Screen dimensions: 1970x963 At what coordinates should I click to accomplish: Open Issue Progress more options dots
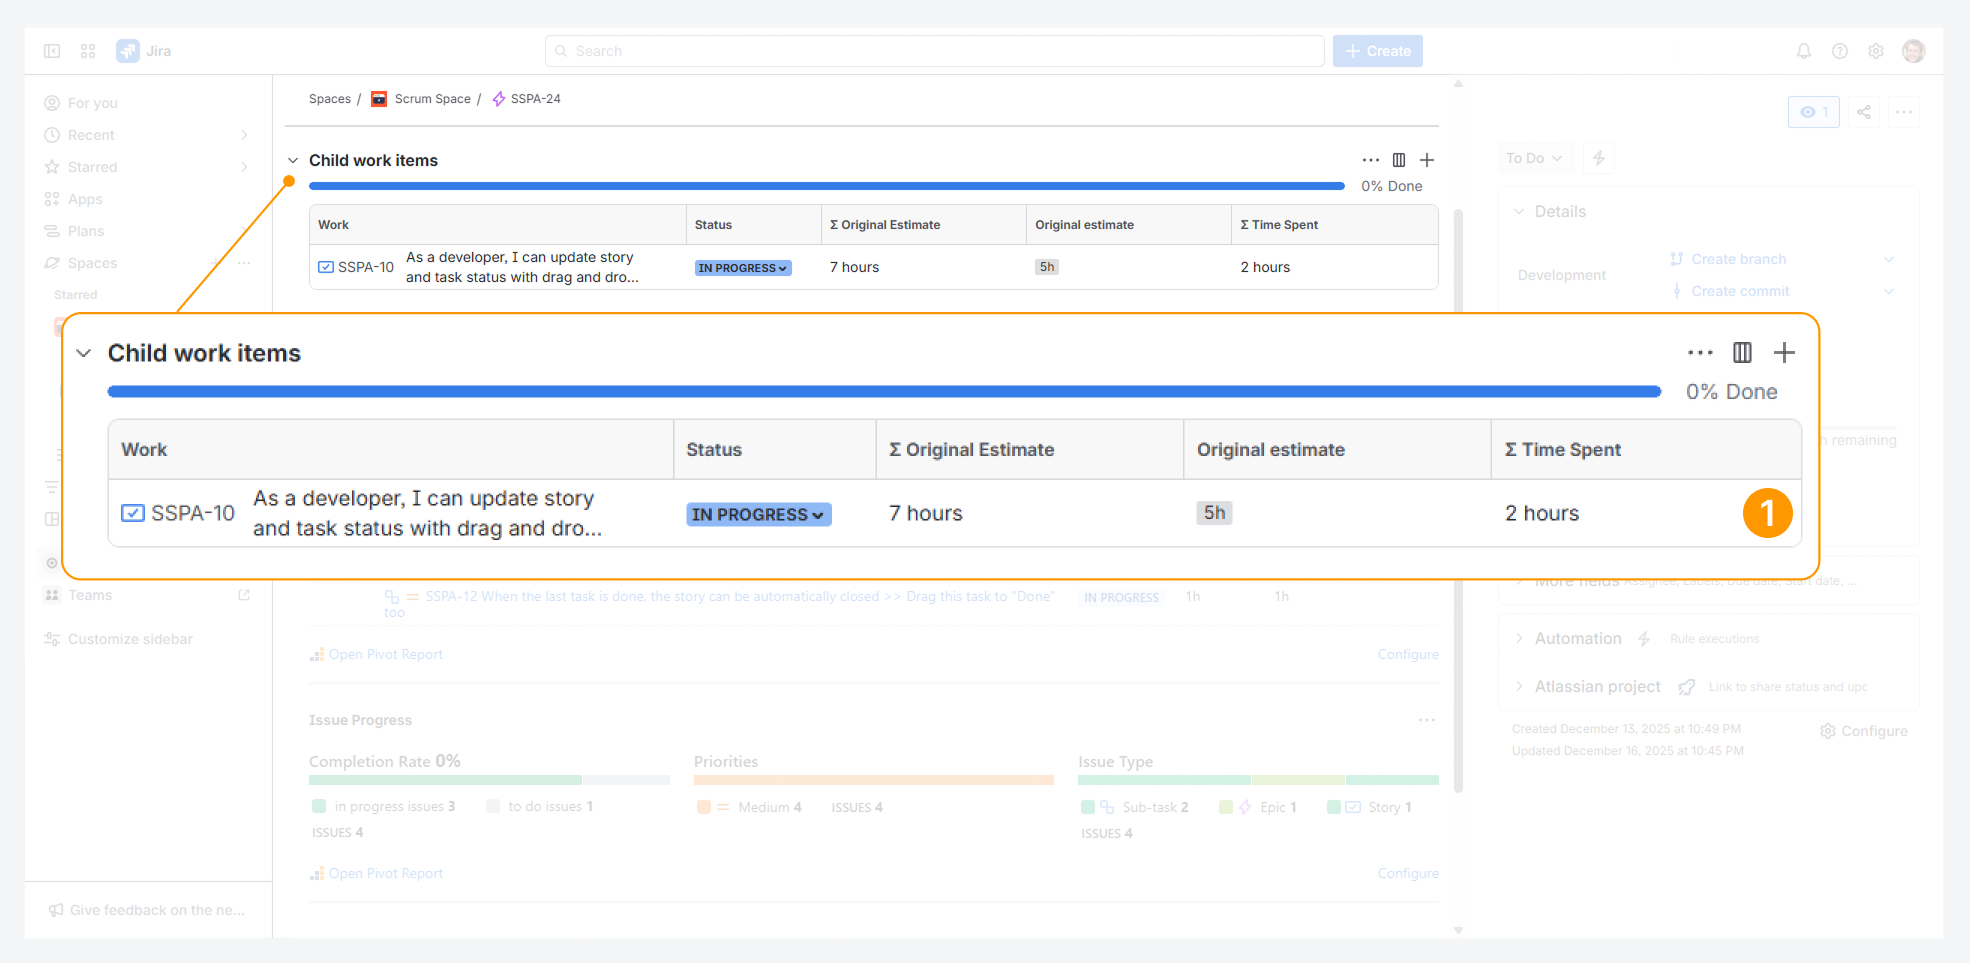[x=1427, y=720]
